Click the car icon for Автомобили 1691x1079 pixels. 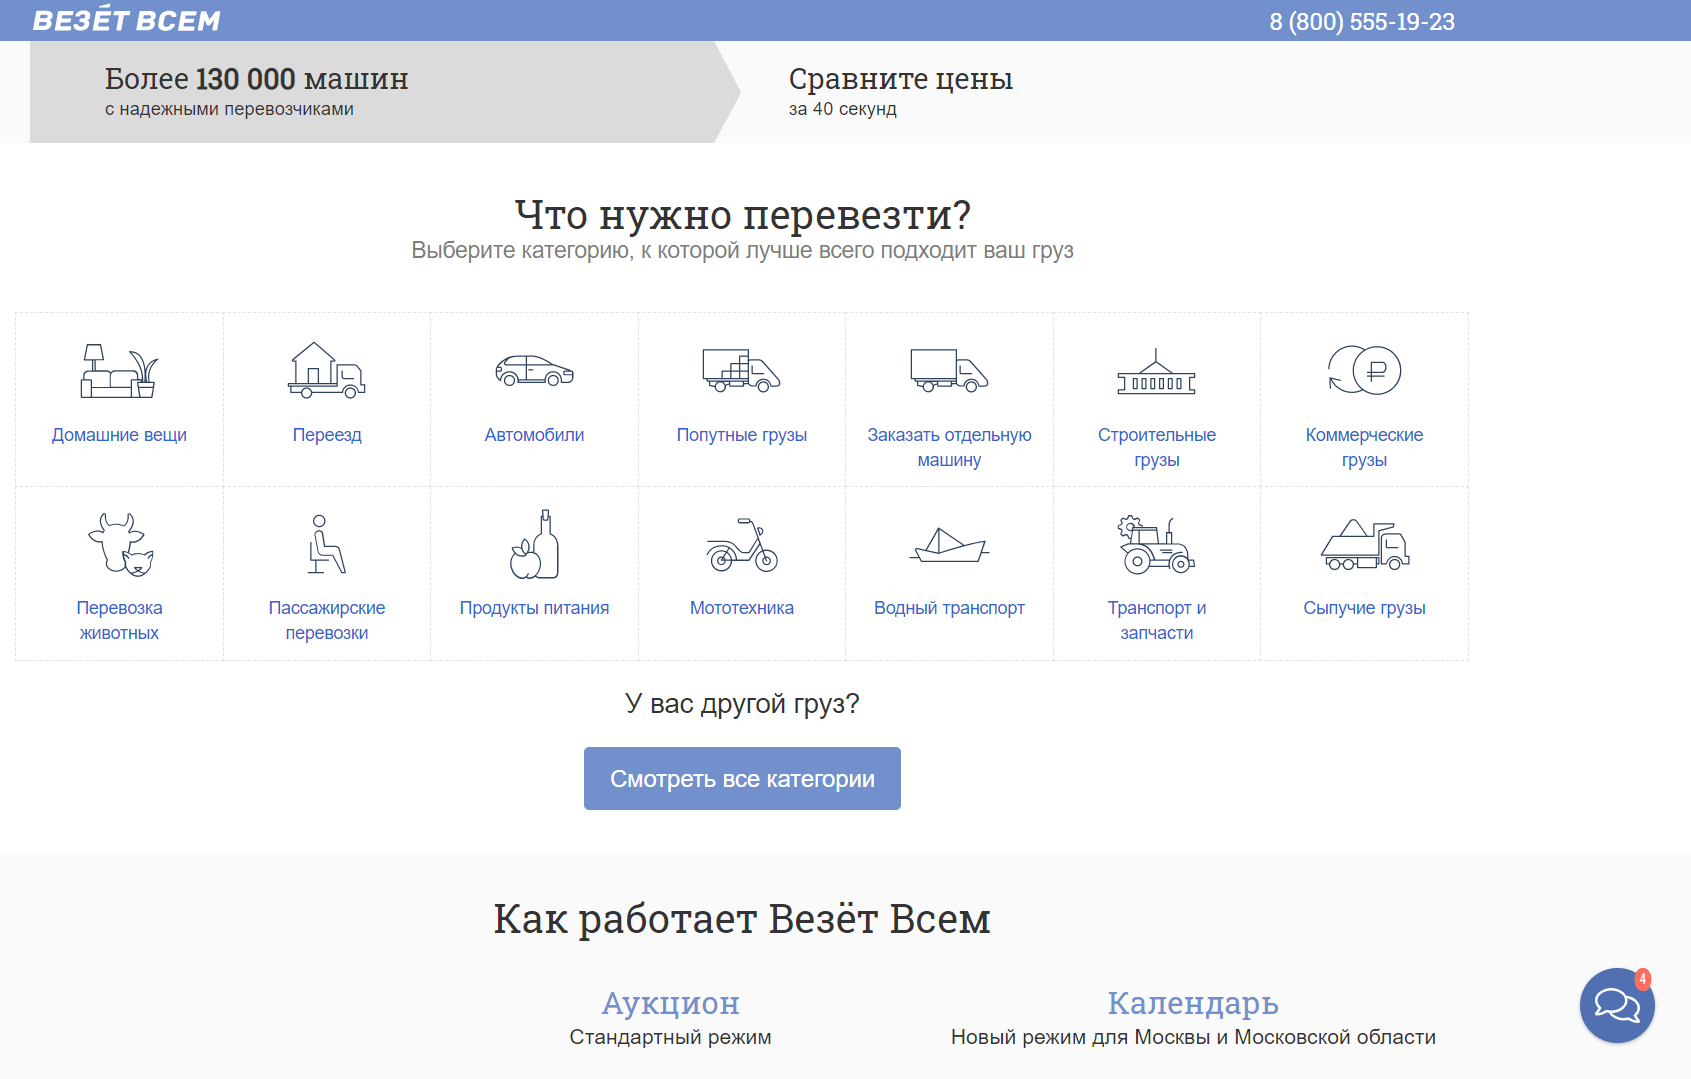click(x=534, y=370)
